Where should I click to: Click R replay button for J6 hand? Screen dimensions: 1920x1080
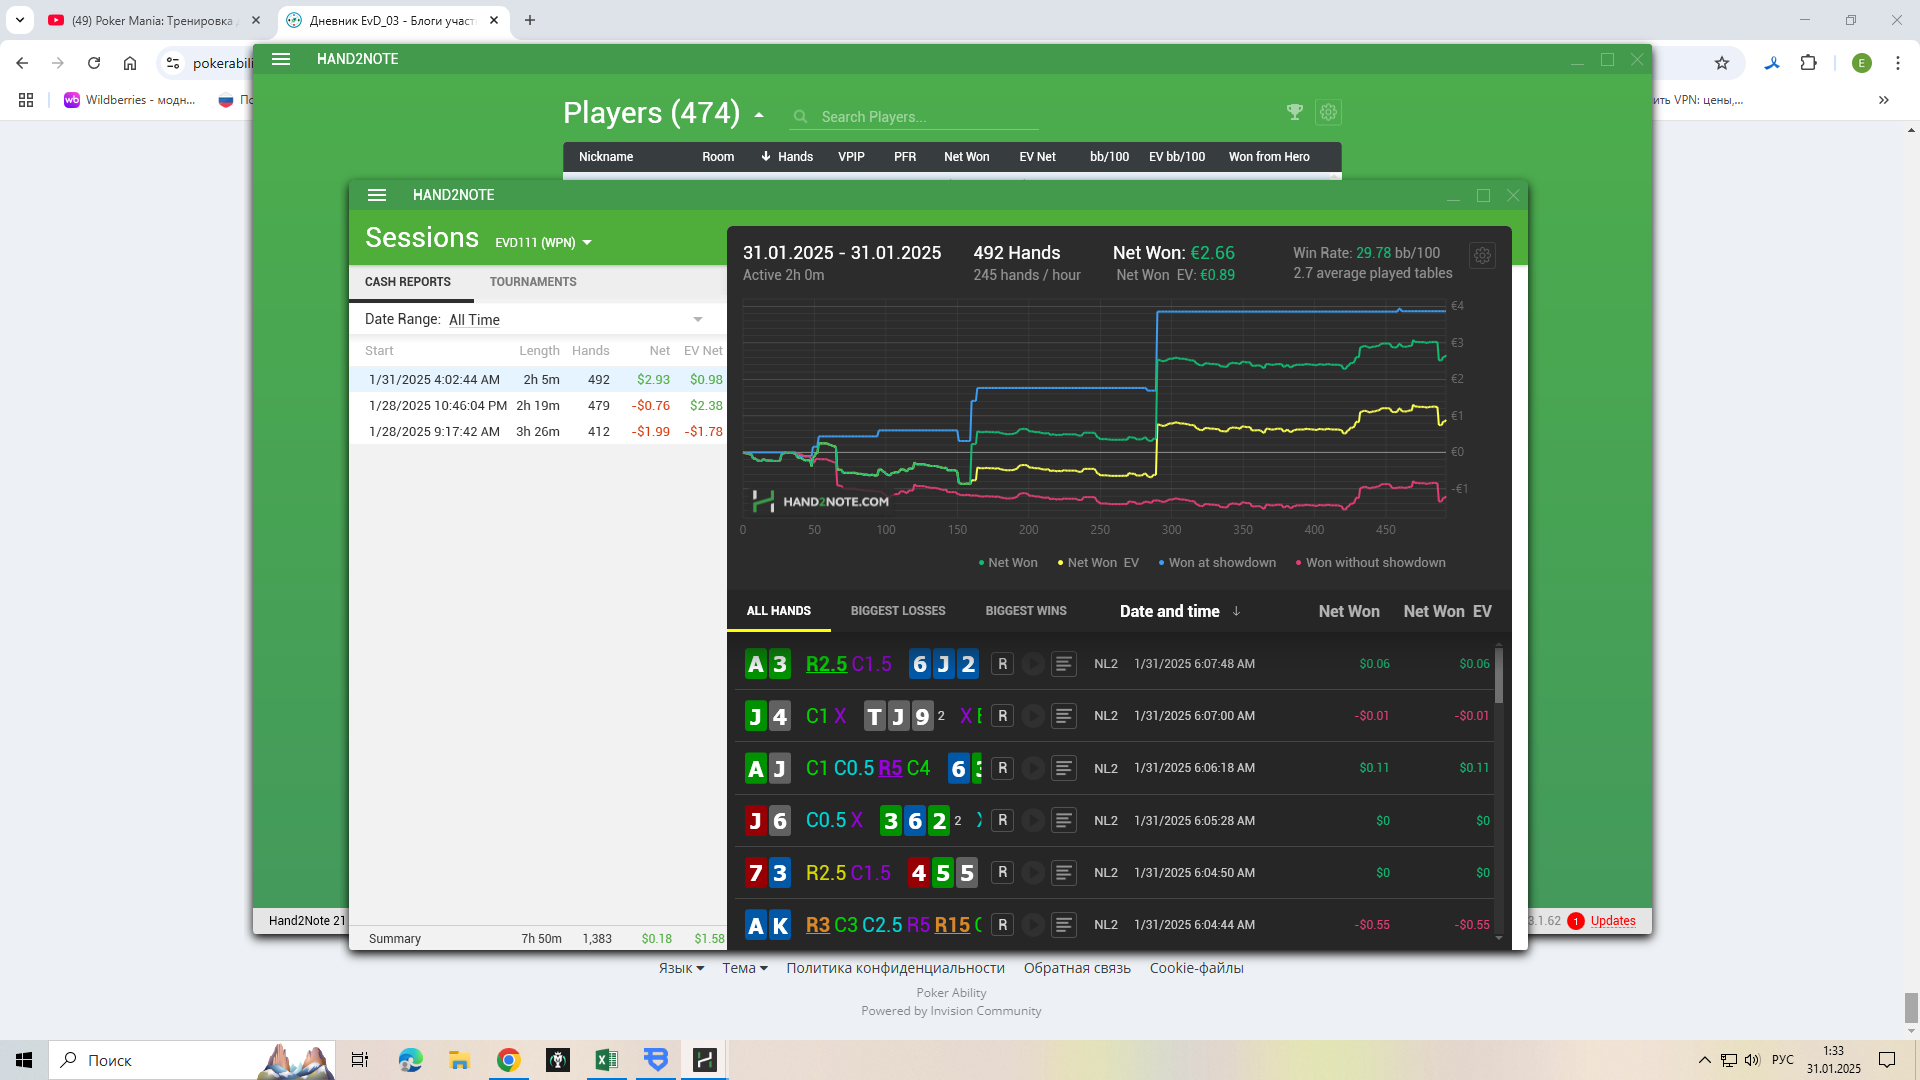click(1003, 820)
